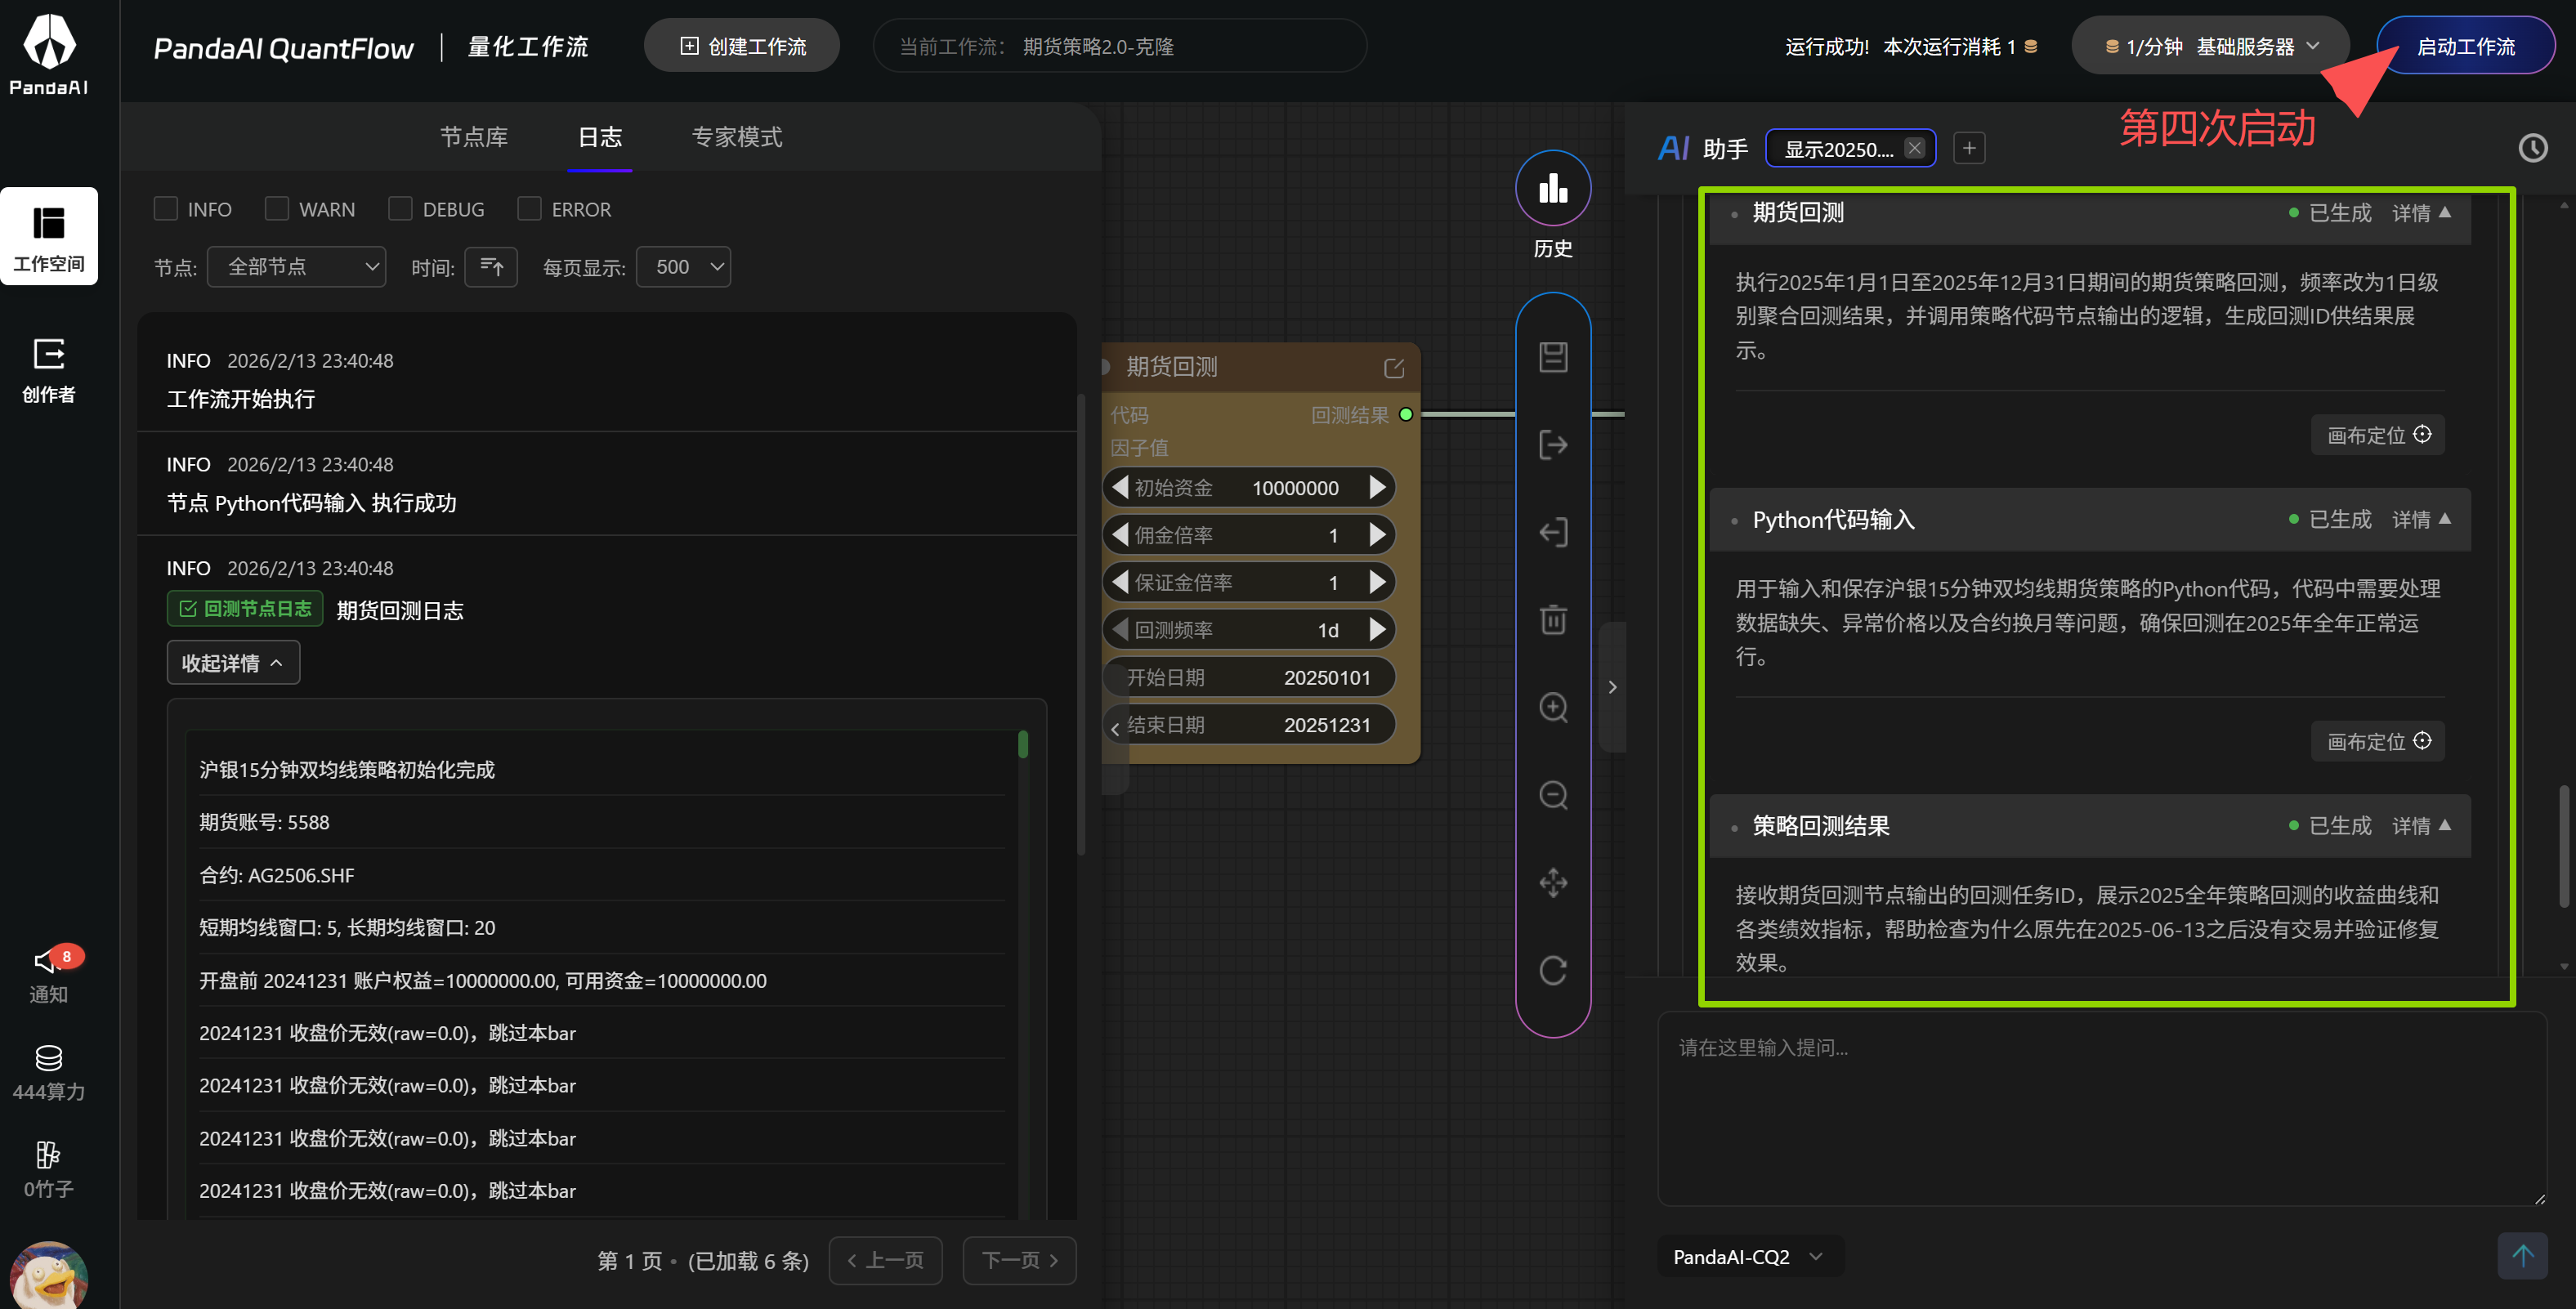Click the 当前工作流 name field
The width and height of the screenshot is (2576, 1309).
(1119, 46)
